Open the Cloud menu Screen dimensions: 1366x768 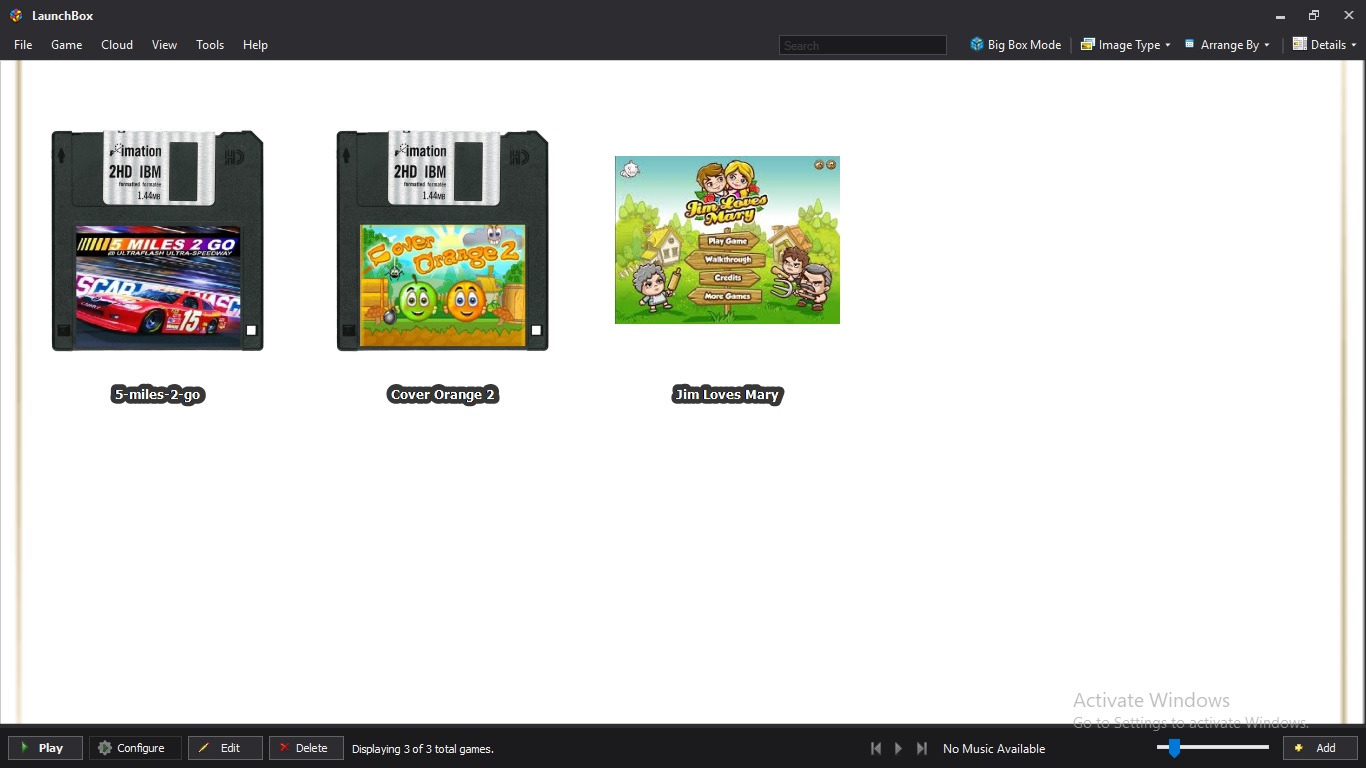(x=117, y=45)
